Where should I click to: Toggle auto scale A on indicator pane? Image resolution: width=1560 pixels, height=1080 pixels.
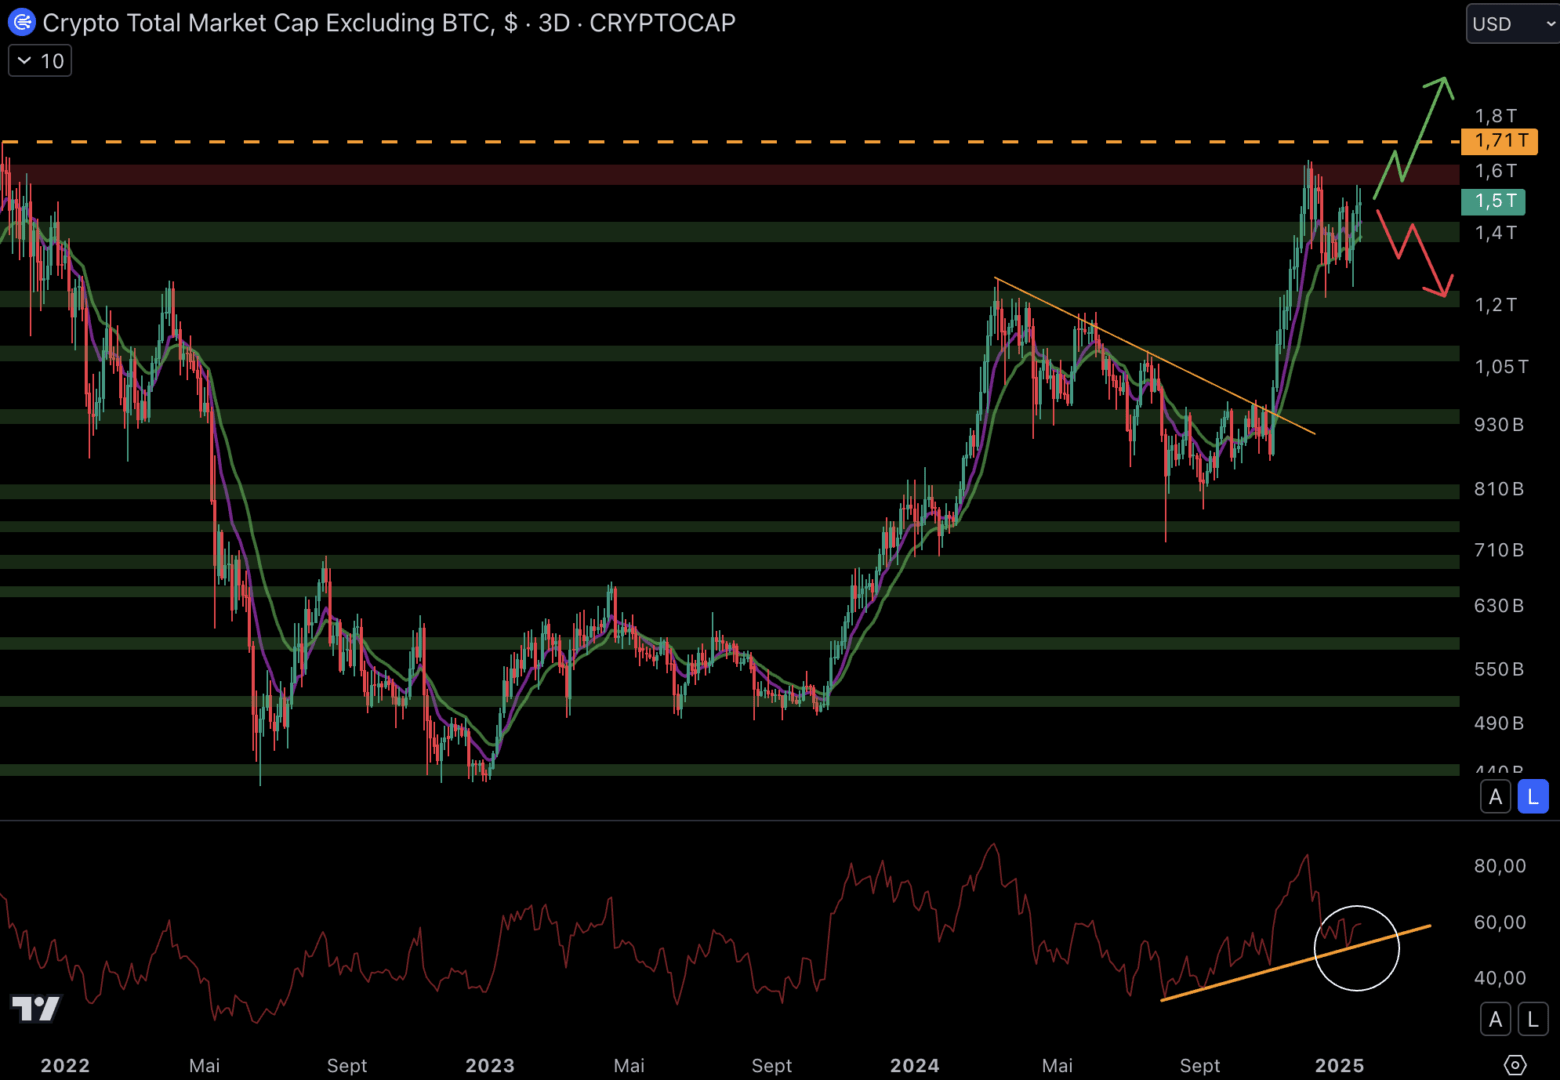(1495, 1019)
